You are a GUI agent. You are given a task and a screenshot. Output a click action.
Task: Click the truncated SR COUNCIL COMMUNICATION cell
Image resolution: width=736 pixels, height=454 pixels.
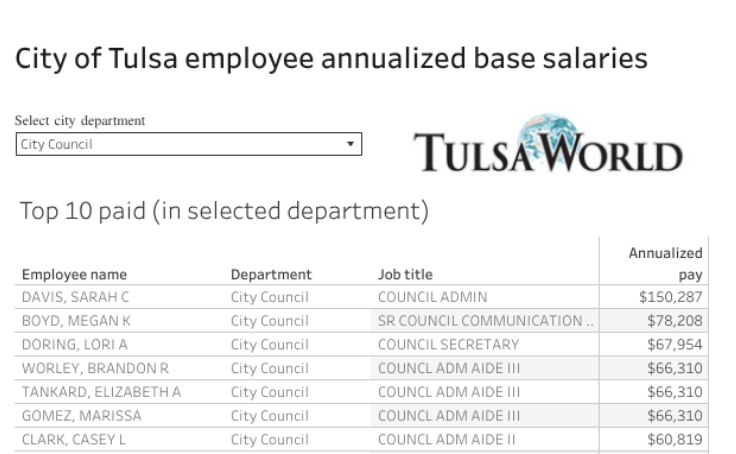tap(485, 321)
